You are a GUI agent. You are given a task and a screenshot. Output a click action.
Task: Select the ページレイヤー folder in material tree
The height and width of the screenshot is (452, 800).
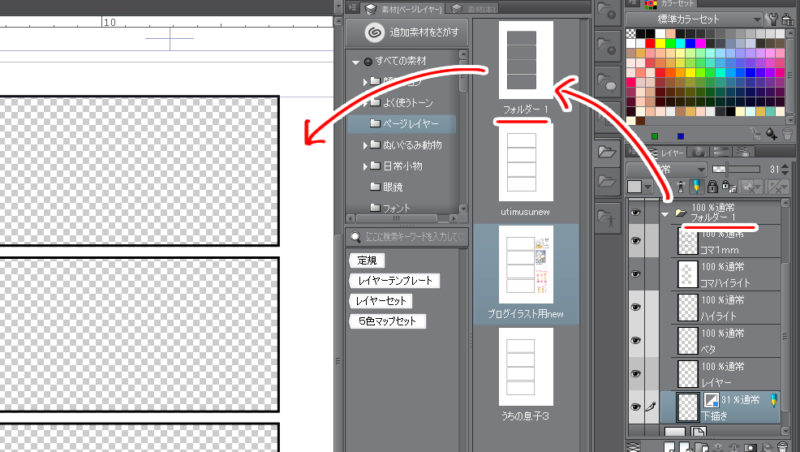pos(401,124)
